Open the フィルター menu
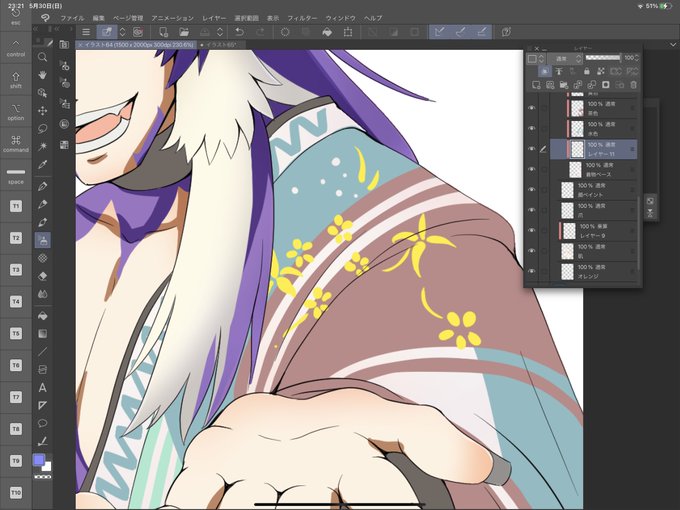Screen dimensions: 680x510 [x=302, y=18]
